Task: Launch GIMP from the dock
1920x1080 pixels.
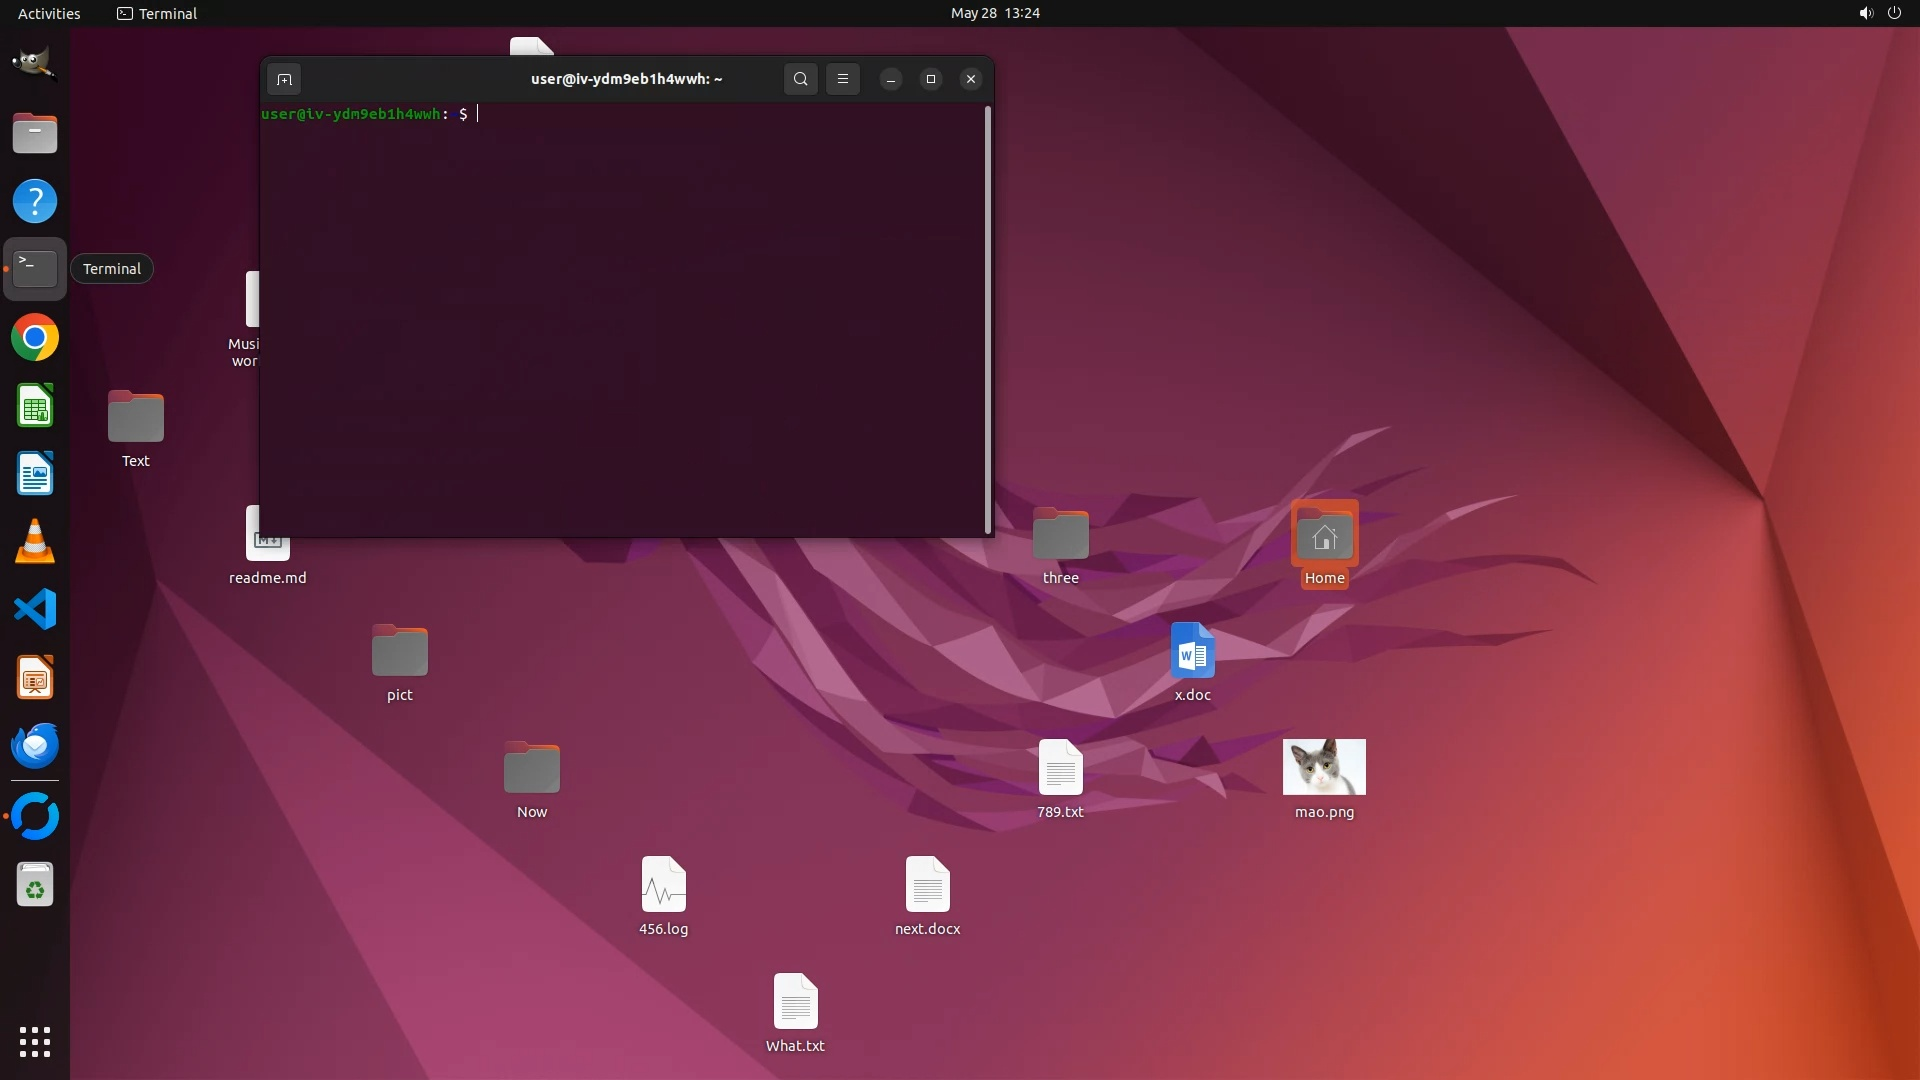Action: (35, 64)
